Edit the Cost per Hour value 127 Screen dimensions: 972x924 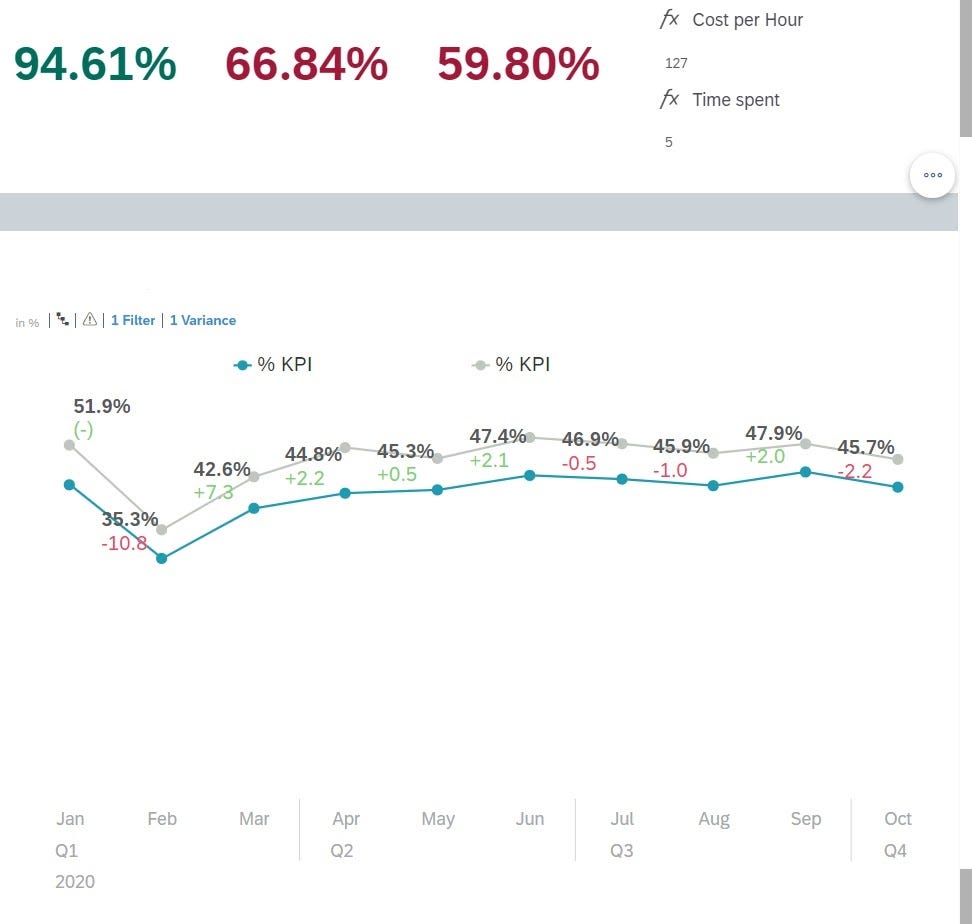(x=676, y=63)
